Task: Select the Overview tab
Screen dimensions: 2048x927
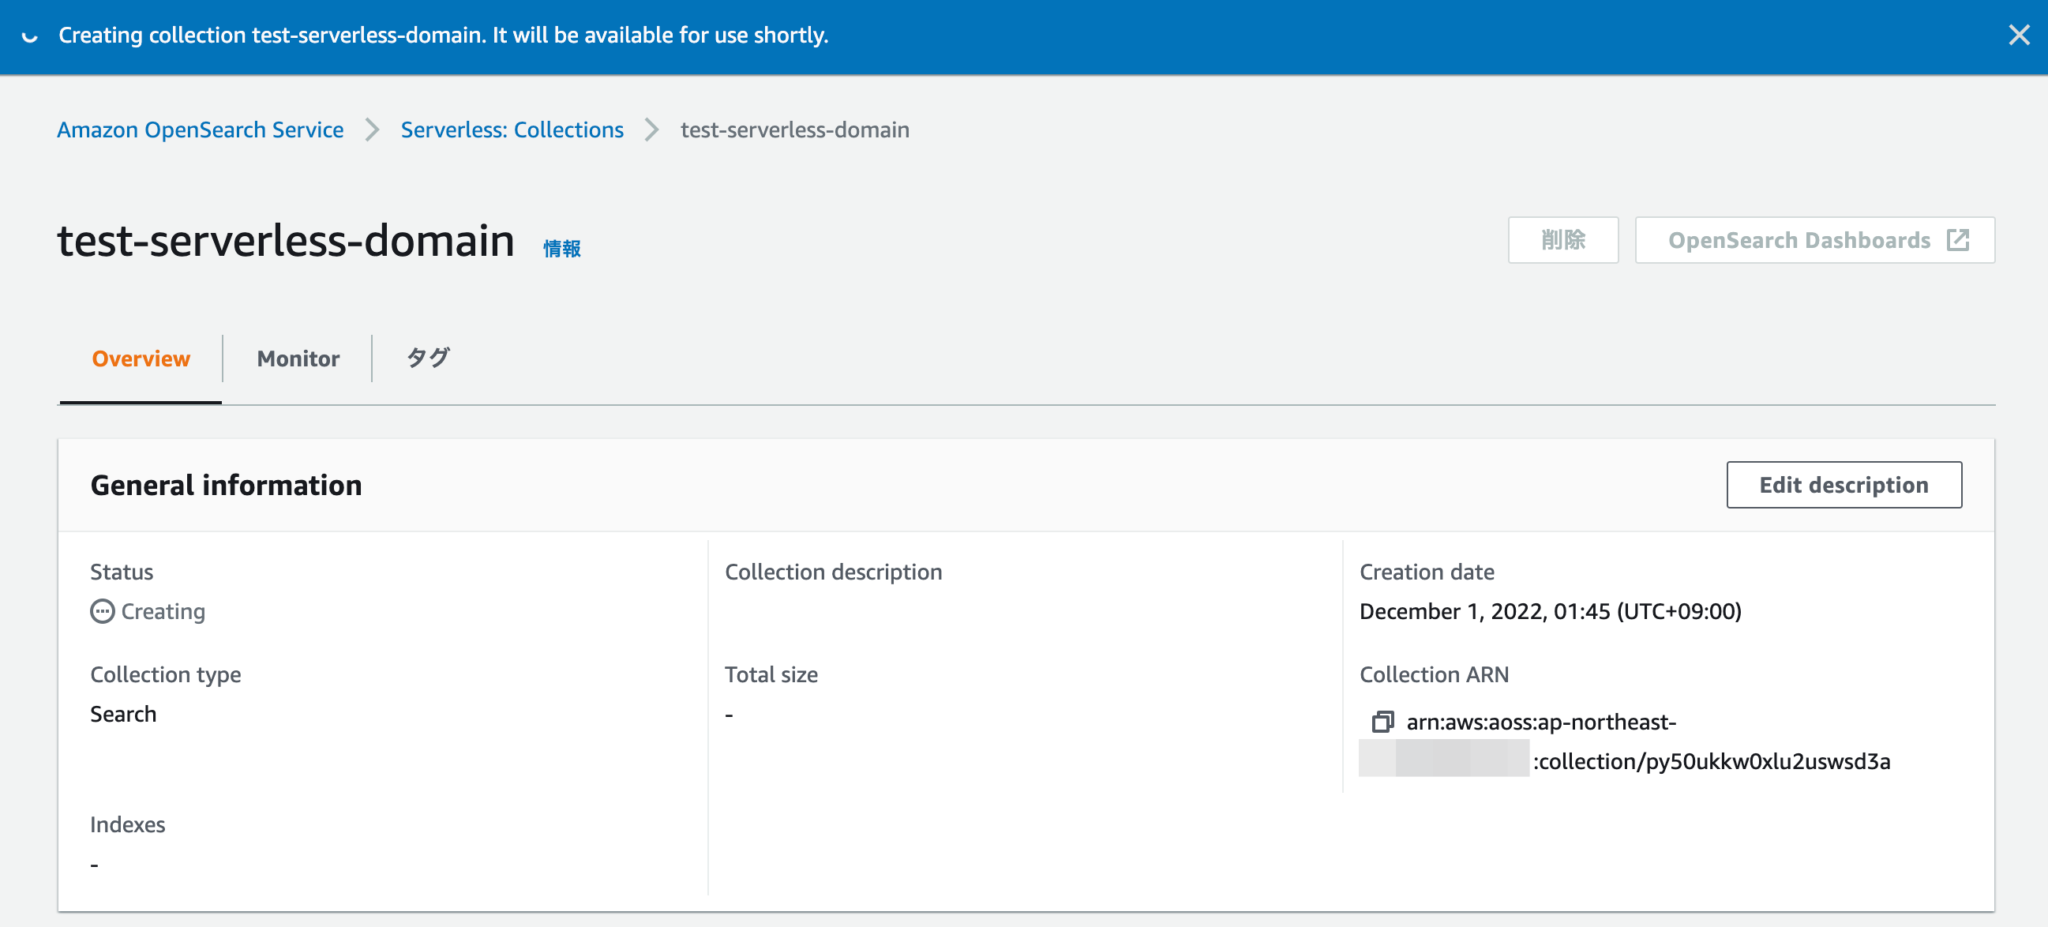Action: click(x=141, y=359)
